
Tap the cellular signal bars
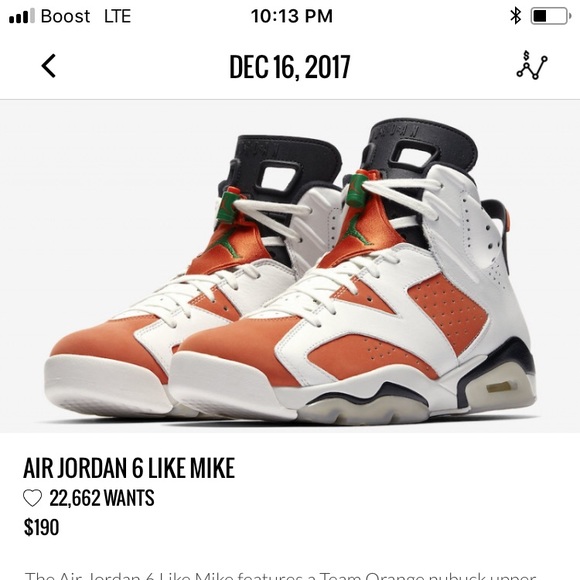click(x=21, y=16)
